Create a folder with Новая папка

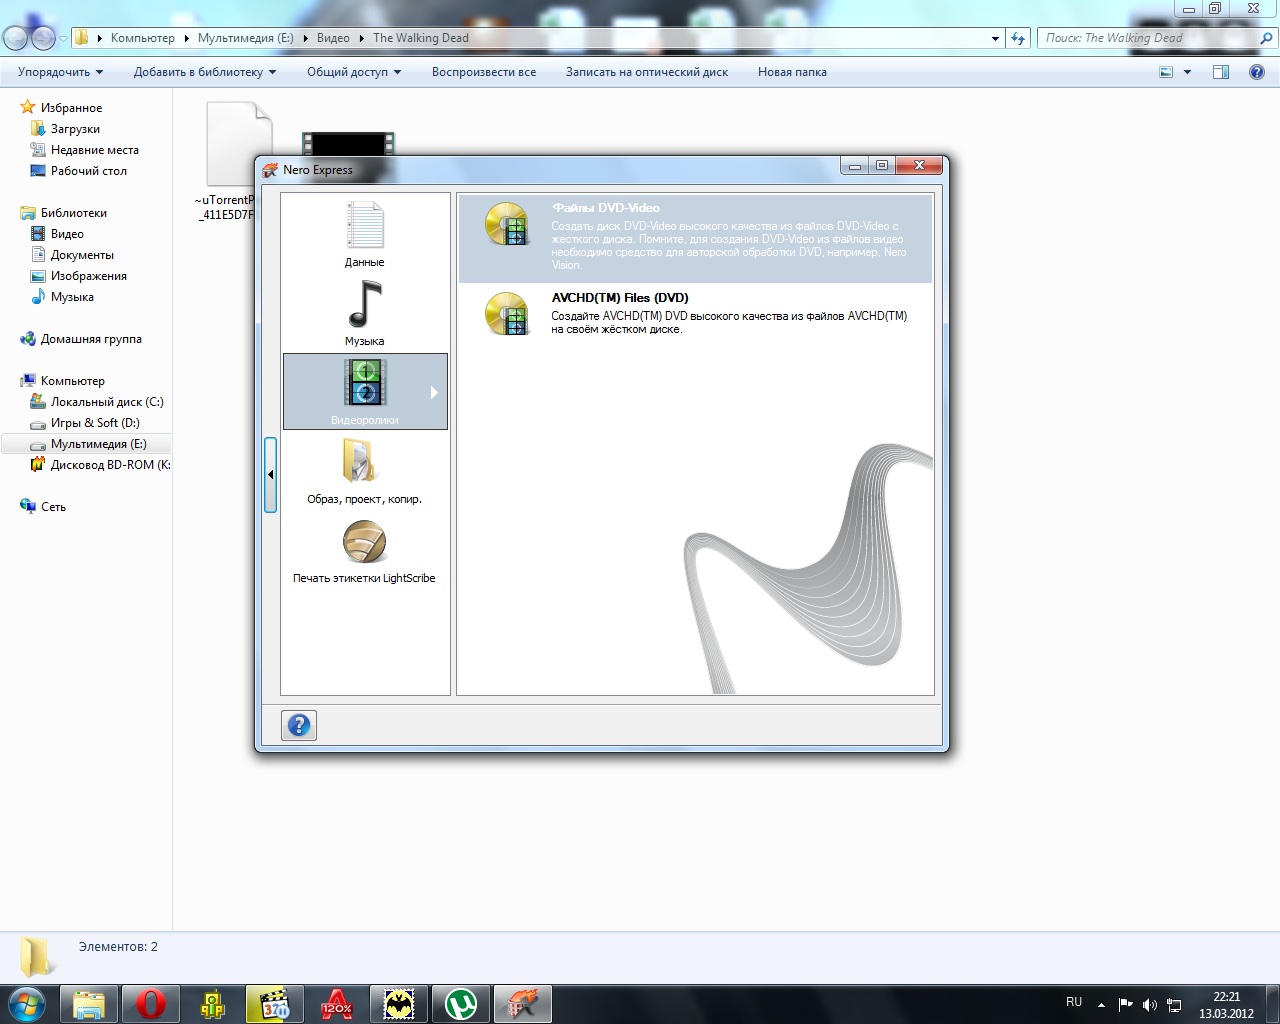point(792,72)
